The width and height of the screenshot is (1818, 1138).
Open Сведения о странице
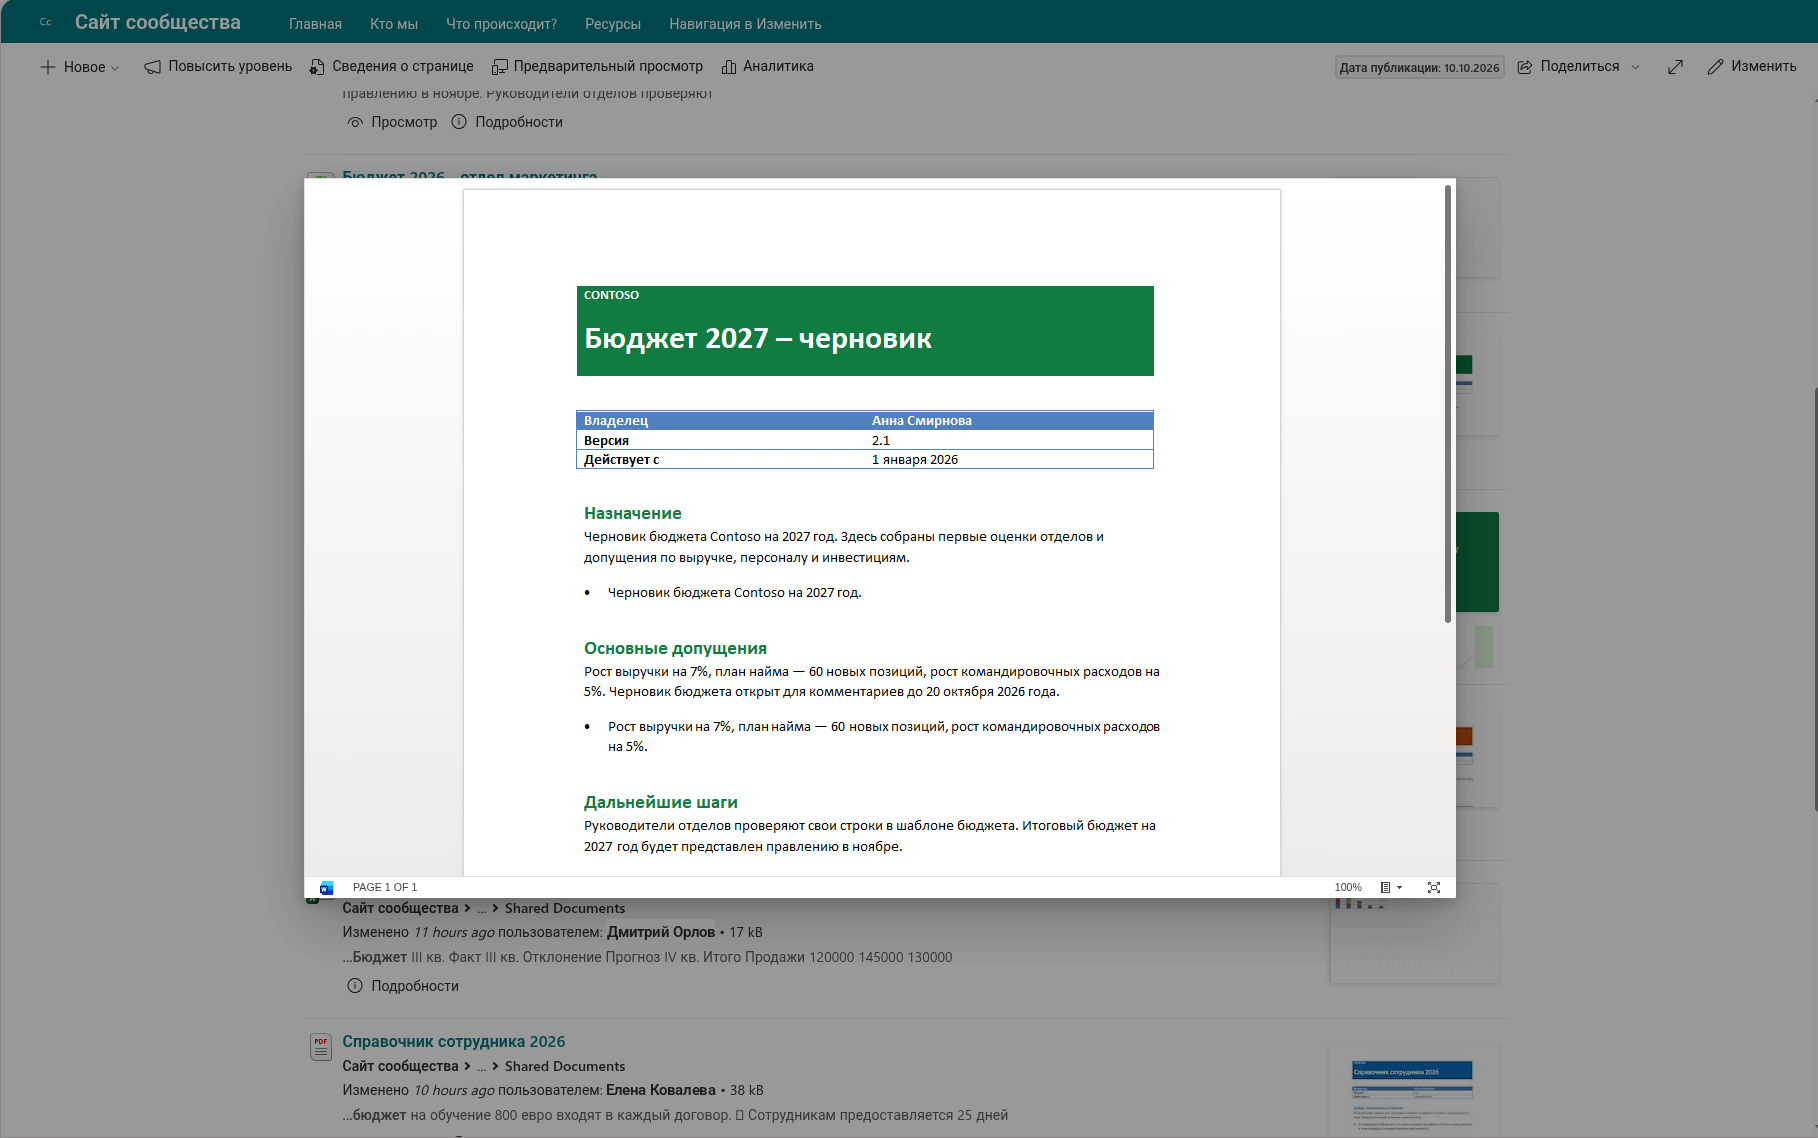coord(391,67)
